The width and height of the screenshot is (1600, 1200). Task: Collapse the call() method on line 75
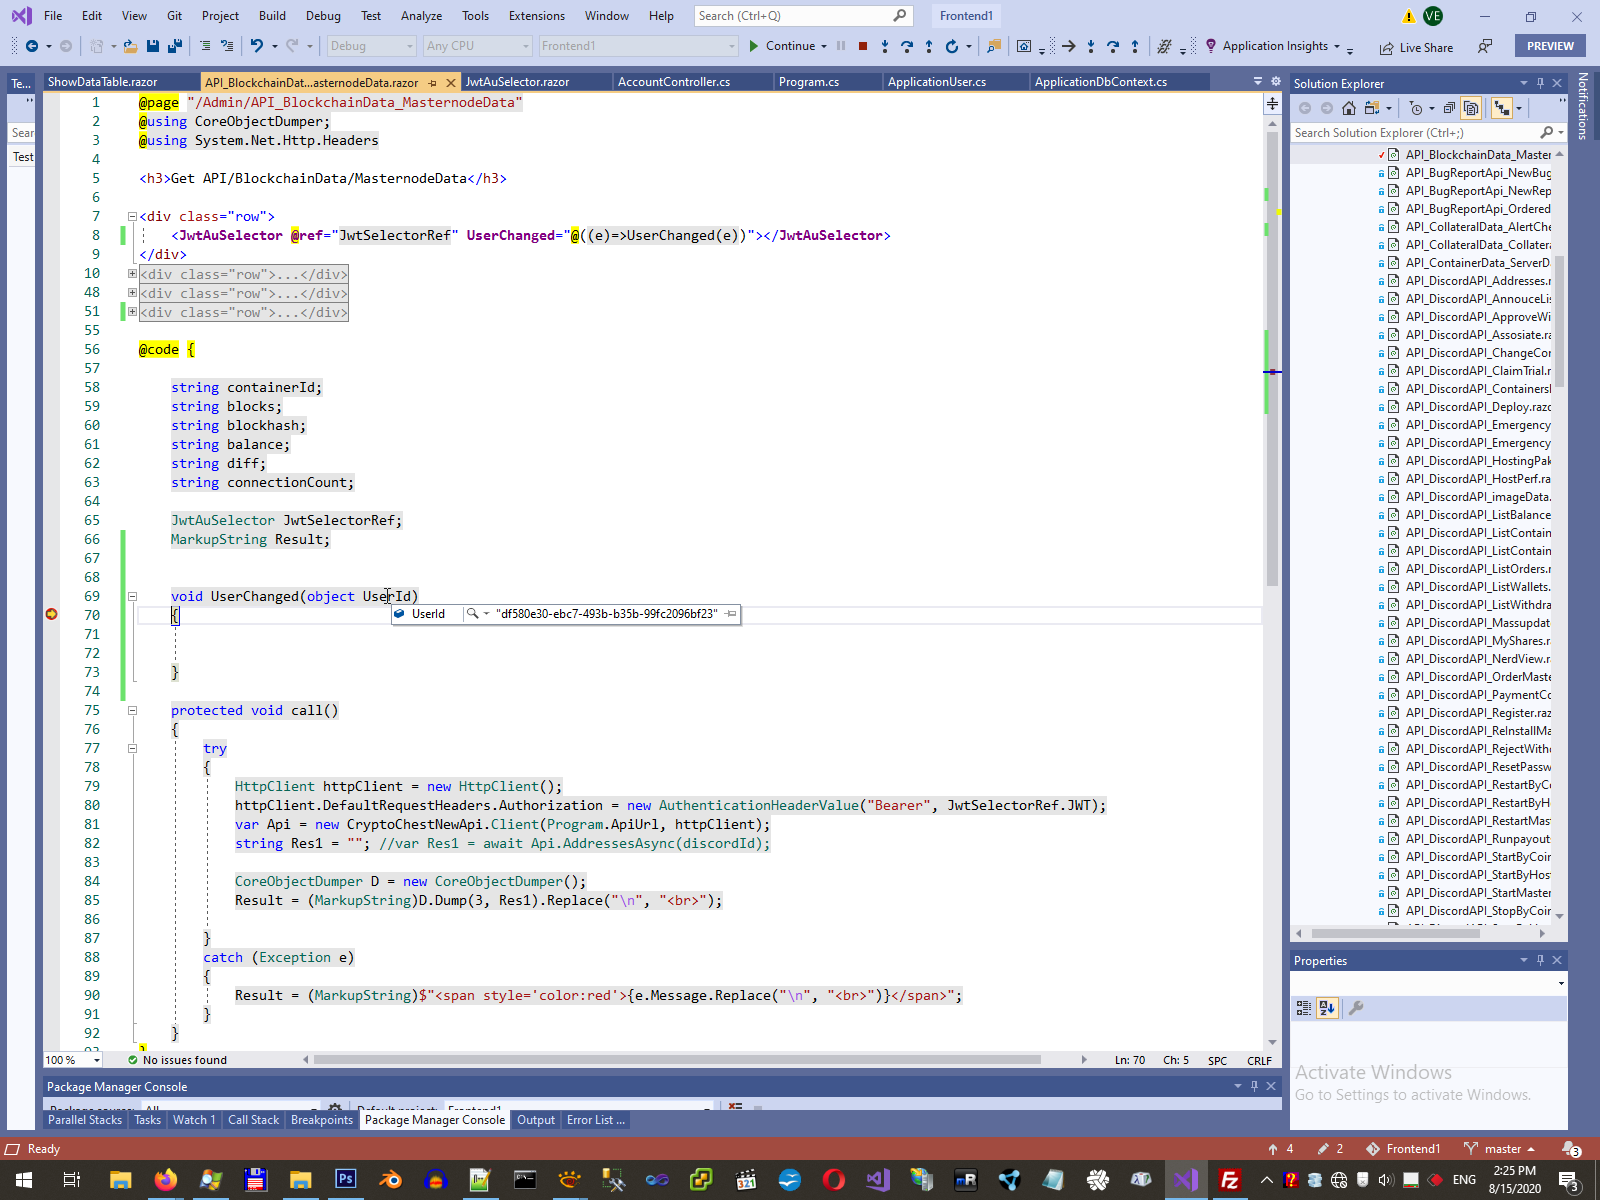(x=132, y=710)
